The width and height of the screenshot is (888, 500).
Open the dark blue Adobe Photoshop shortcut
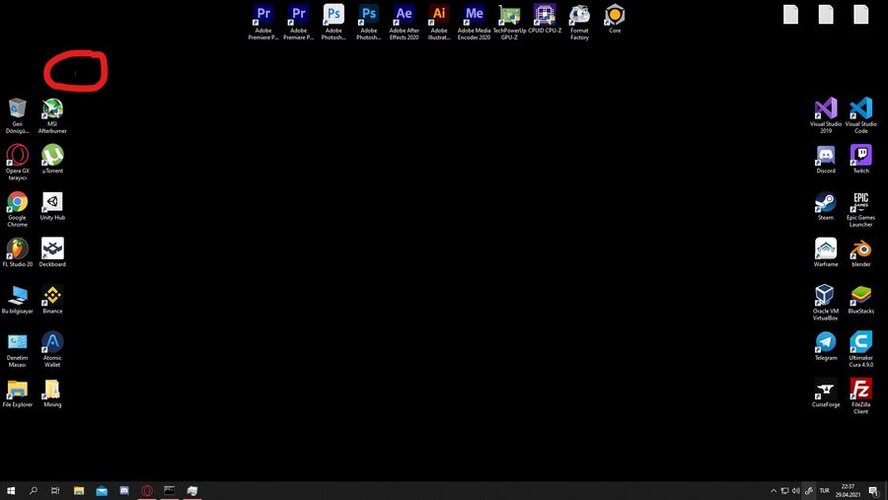pyautogui.click(x=369, y=22)
